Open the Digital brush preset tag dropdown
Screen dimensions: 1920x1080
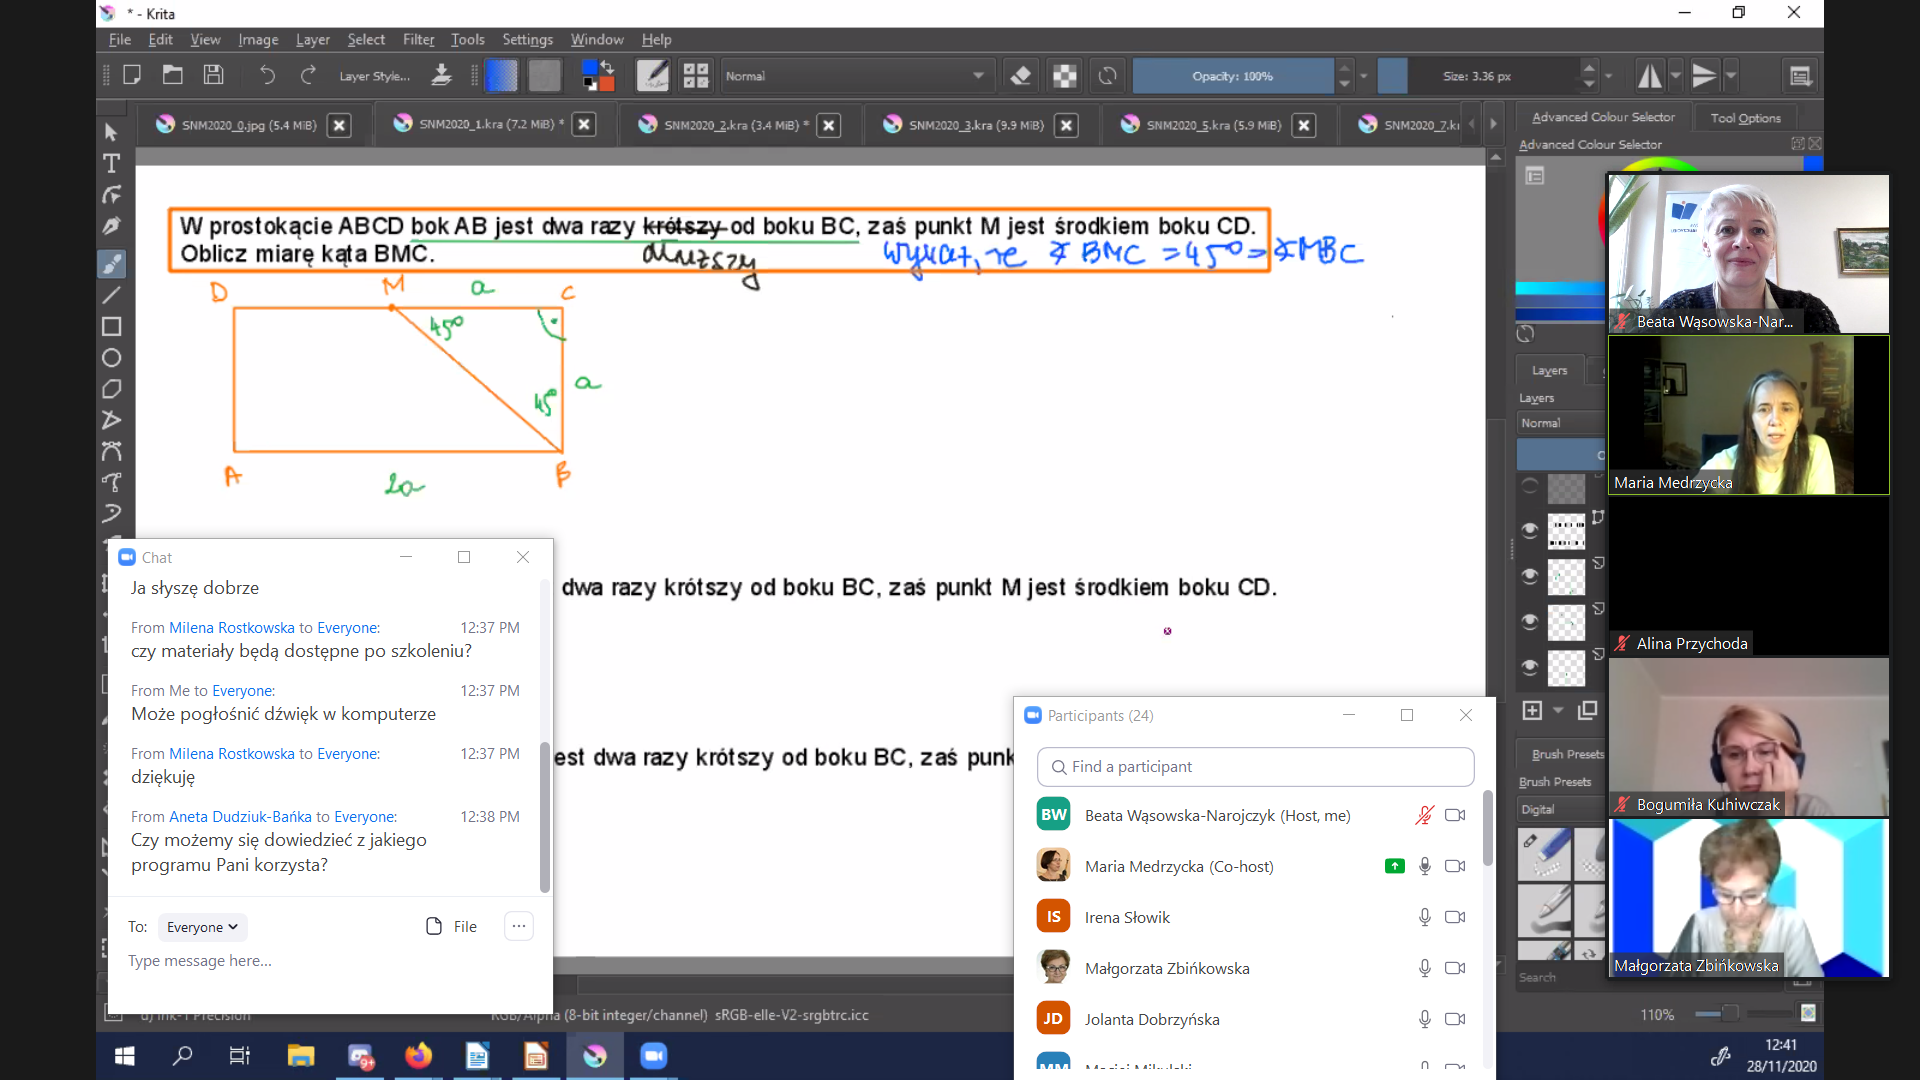coord(1561,809)
